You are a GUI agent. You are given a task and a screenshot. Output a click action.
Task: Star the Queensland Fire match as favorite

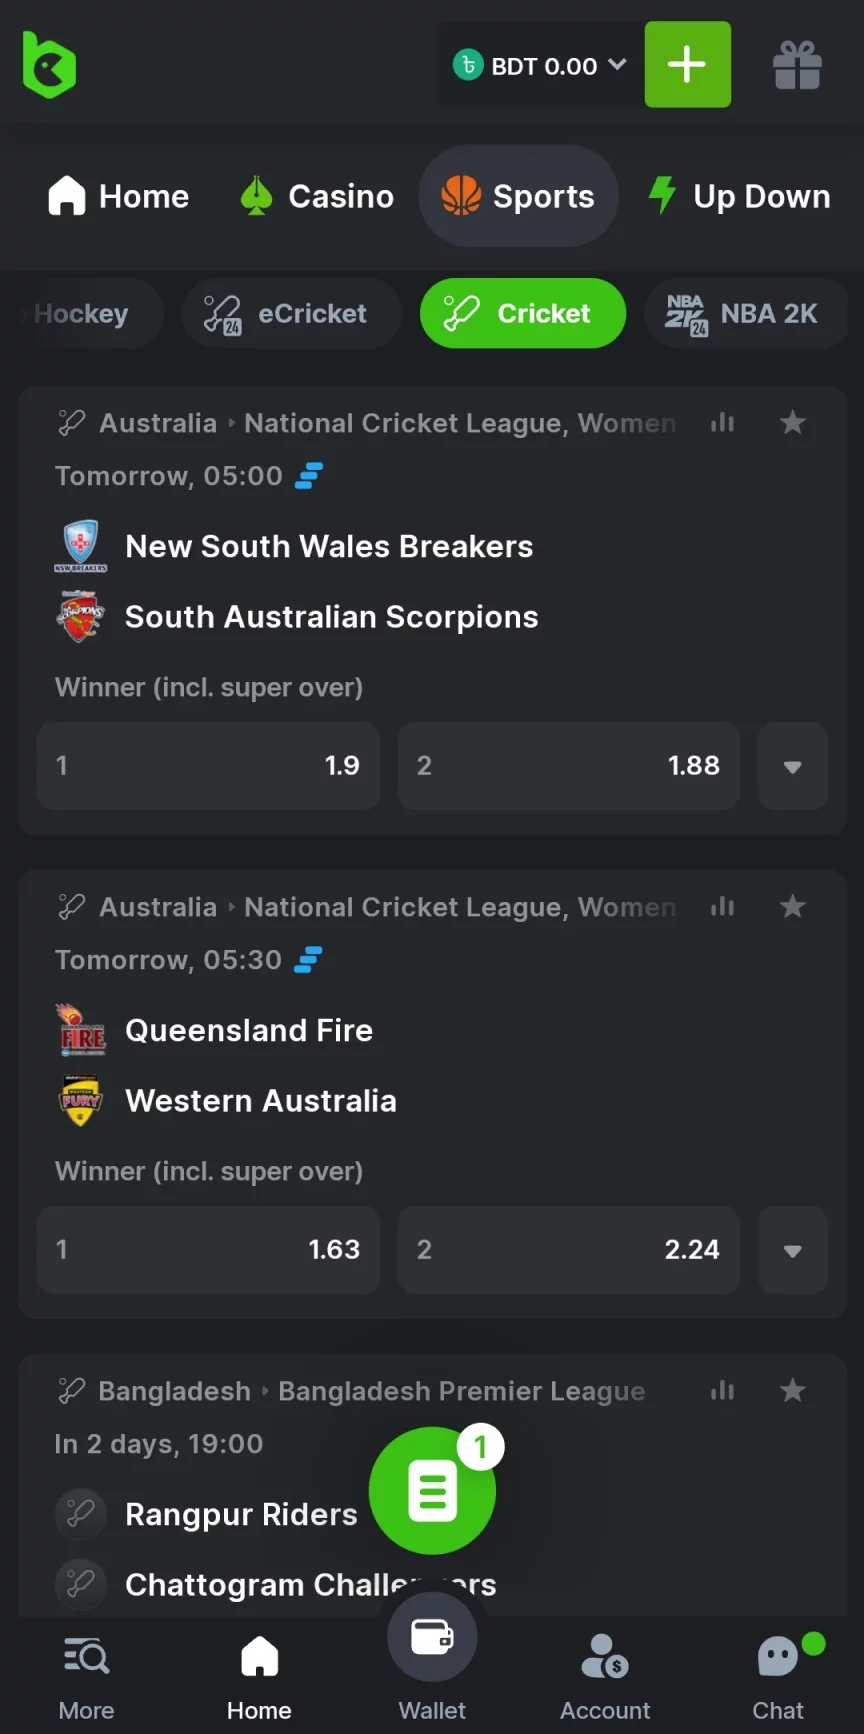pos(793,907)
